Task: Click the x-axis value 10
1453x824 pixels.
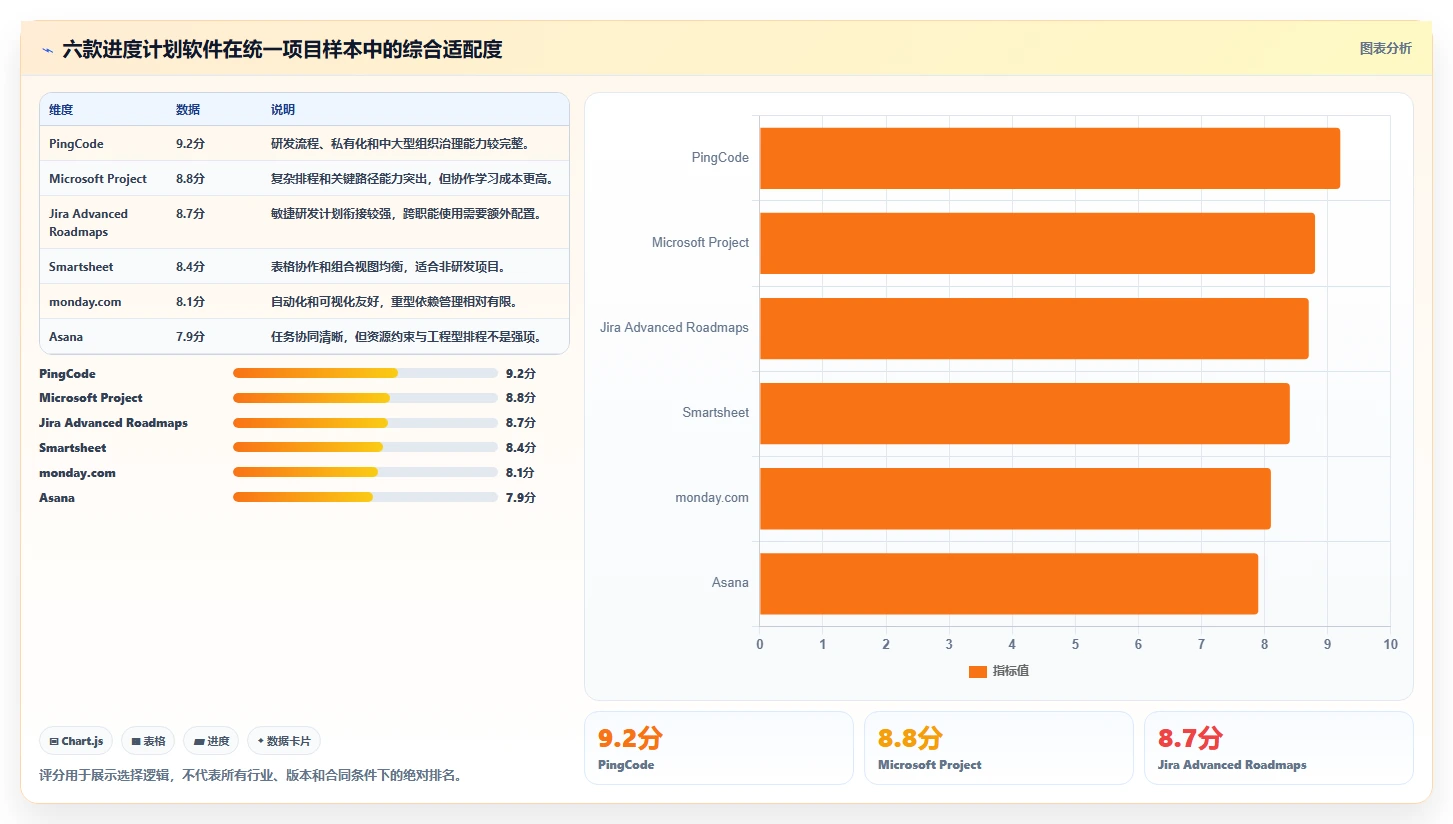Action: [1390, 644]
